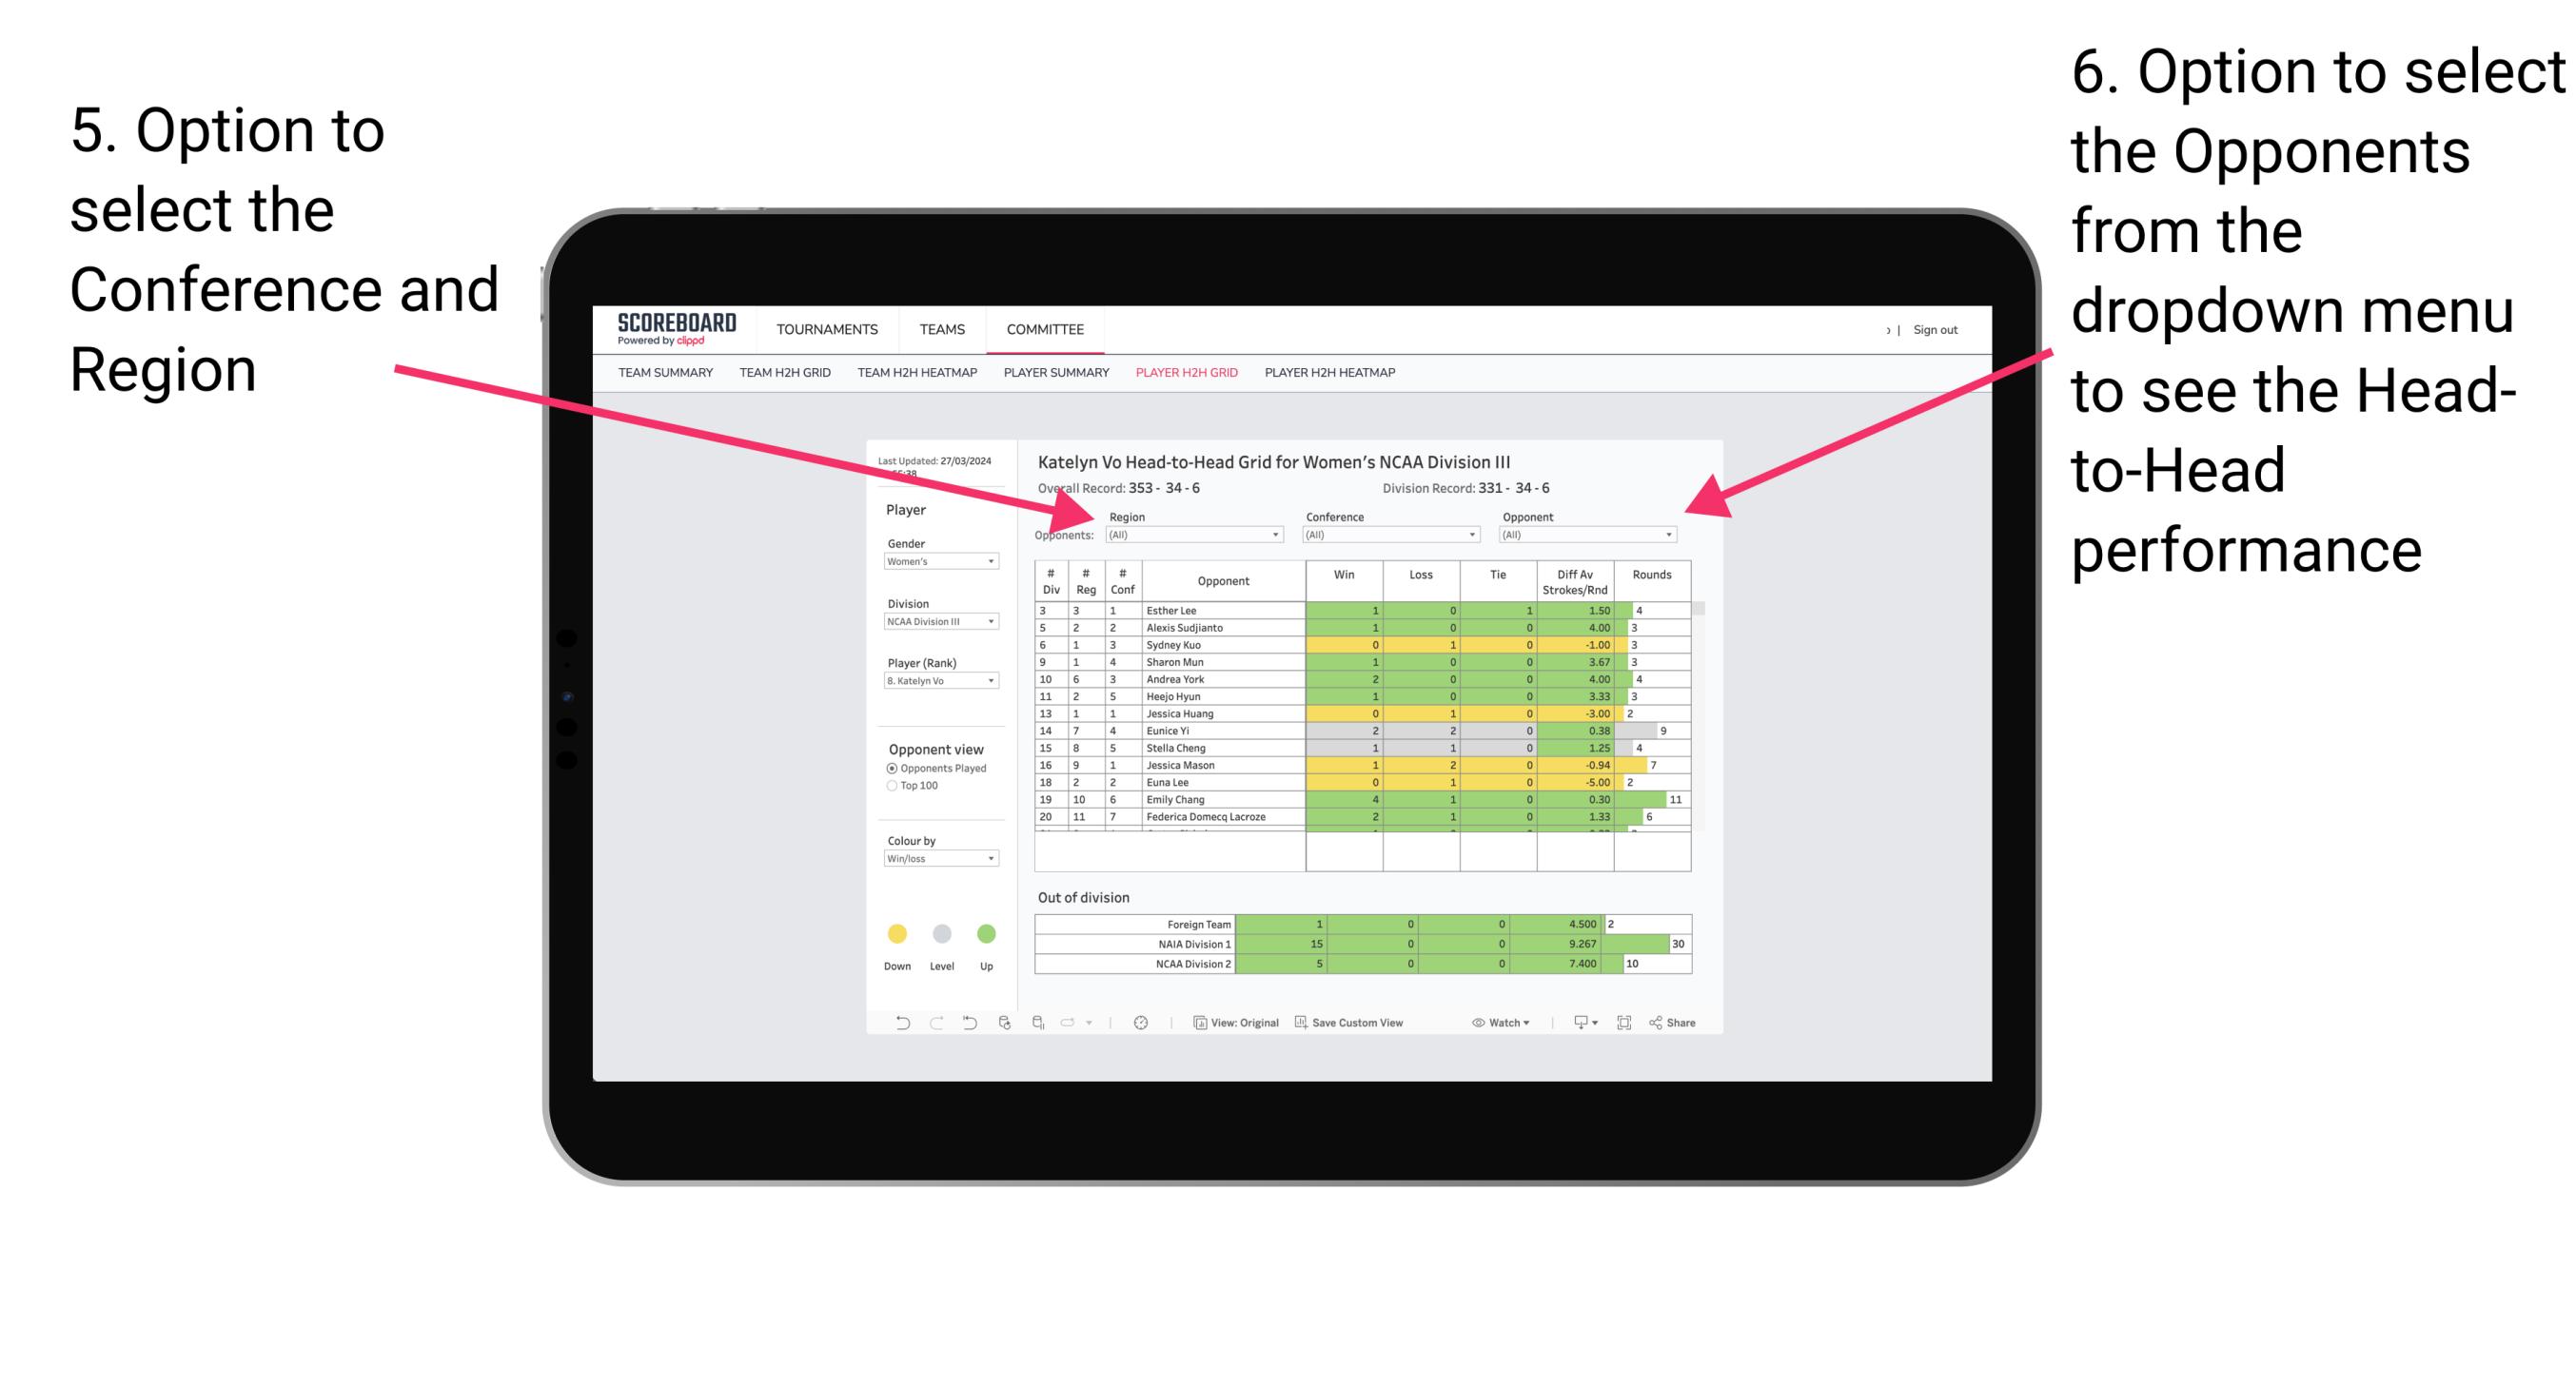Viewport: 2576px width, 1386px height.
Task: Select Opponents Played radio button
Action: coord(886,768)
